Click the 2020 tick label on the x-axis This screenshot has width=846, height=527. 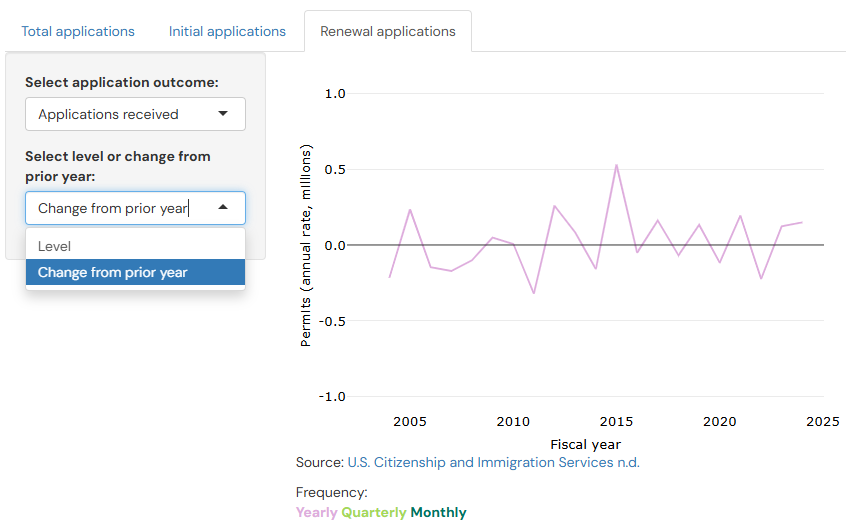719,422
